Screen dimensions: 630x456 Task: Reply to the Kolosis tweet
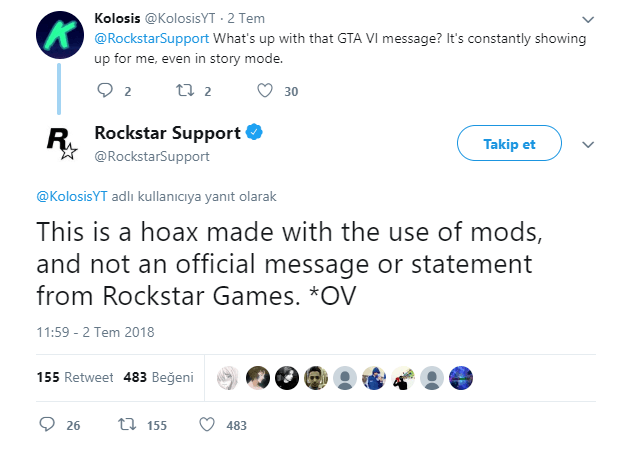(106, 91)
